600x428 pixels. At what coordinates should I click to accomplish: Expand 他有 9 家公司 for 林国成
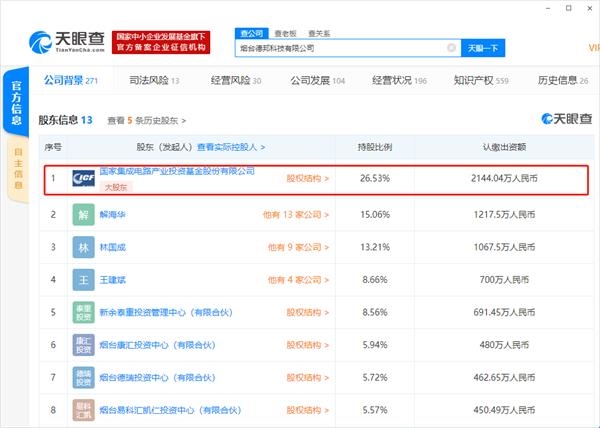[298, 247]
